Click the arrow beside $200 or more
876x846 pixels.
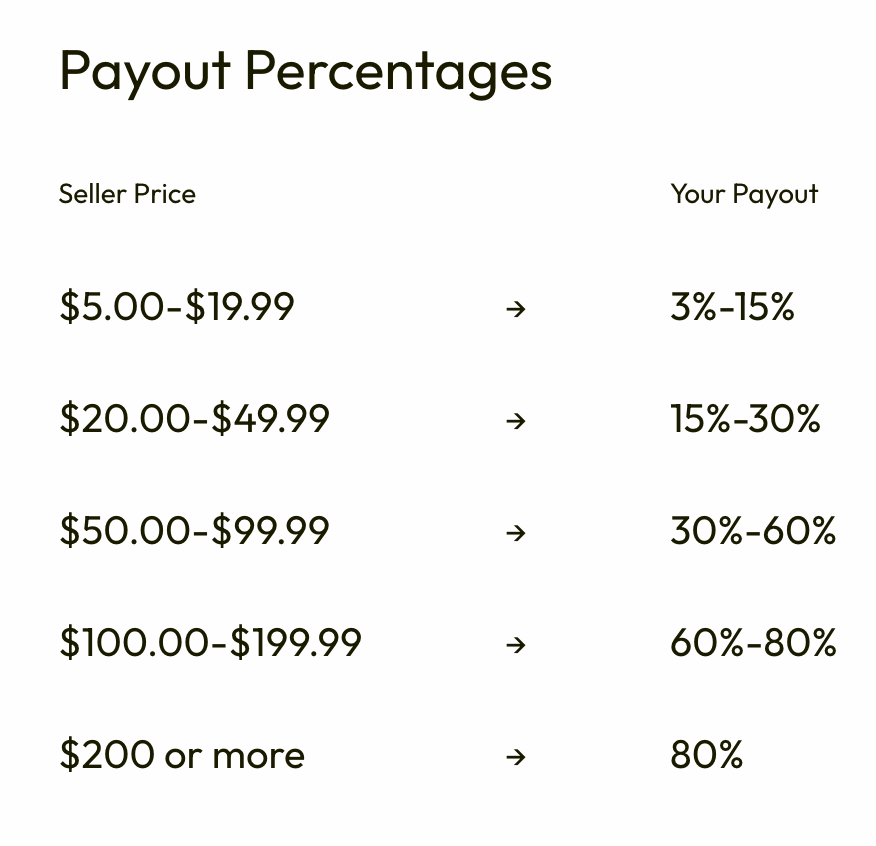[x=516, y=757]
